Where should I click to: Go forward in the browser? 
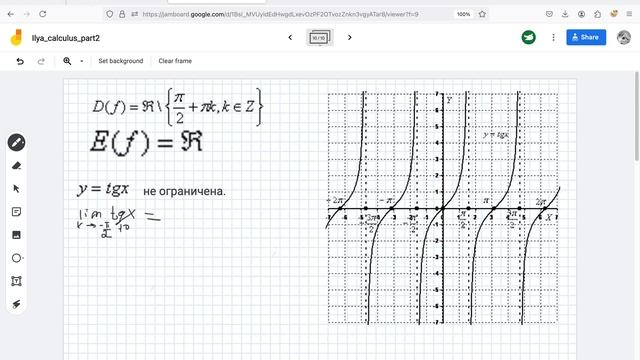27,14
